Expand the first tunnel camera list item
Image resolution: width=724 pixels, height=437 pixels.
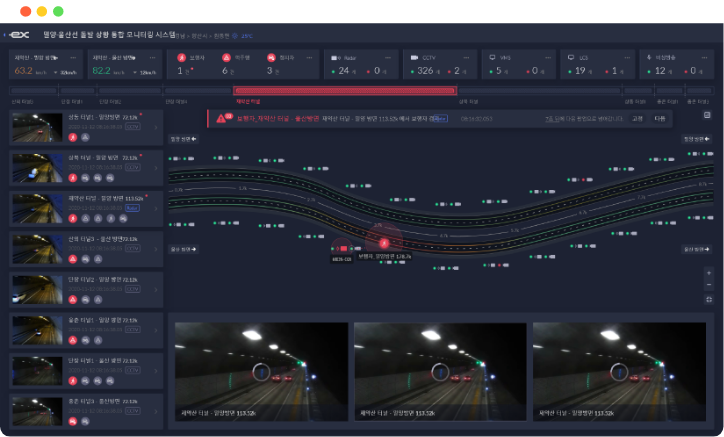pyautogui.click(x=156, y=128)
